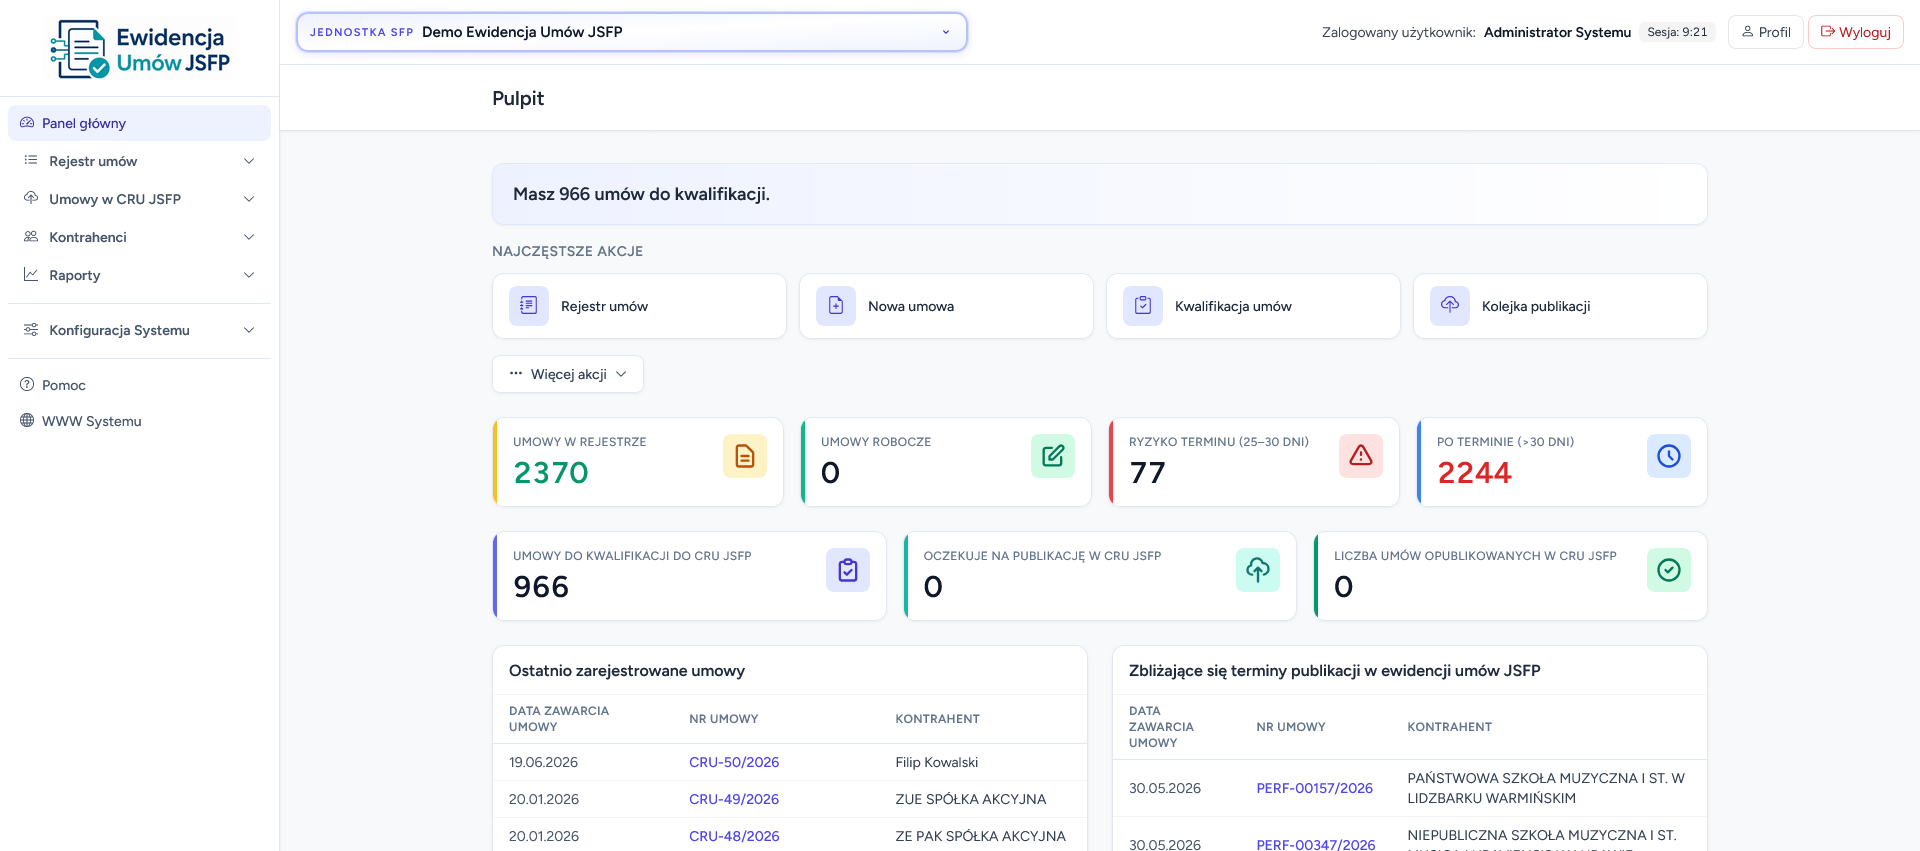This screenshot has width=1920, height=851.
Task: Open the Więcej akcji dropdown
Action: [x=568, y=374]
